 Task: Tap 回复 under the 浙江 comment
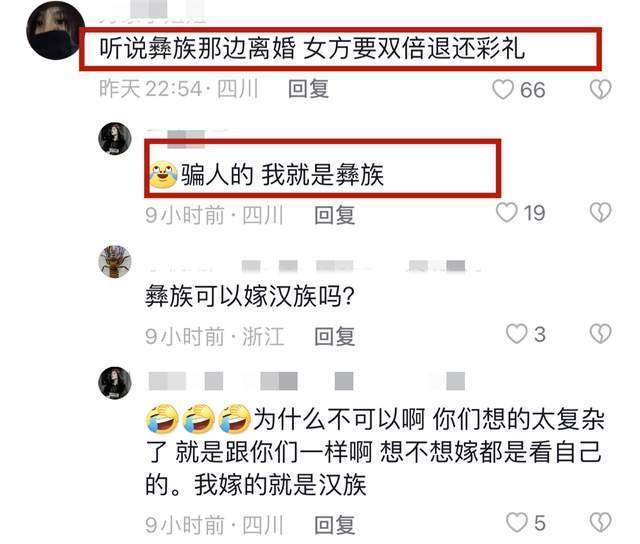click(334, 336)
